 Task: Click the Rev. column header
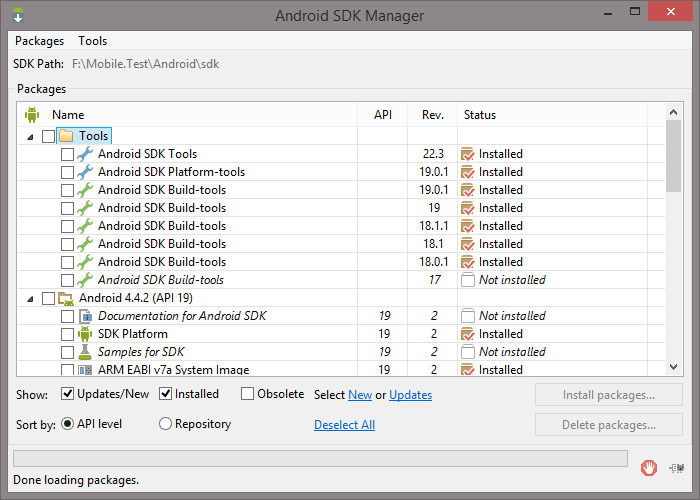pyautogui.click(x=433, y=115)
